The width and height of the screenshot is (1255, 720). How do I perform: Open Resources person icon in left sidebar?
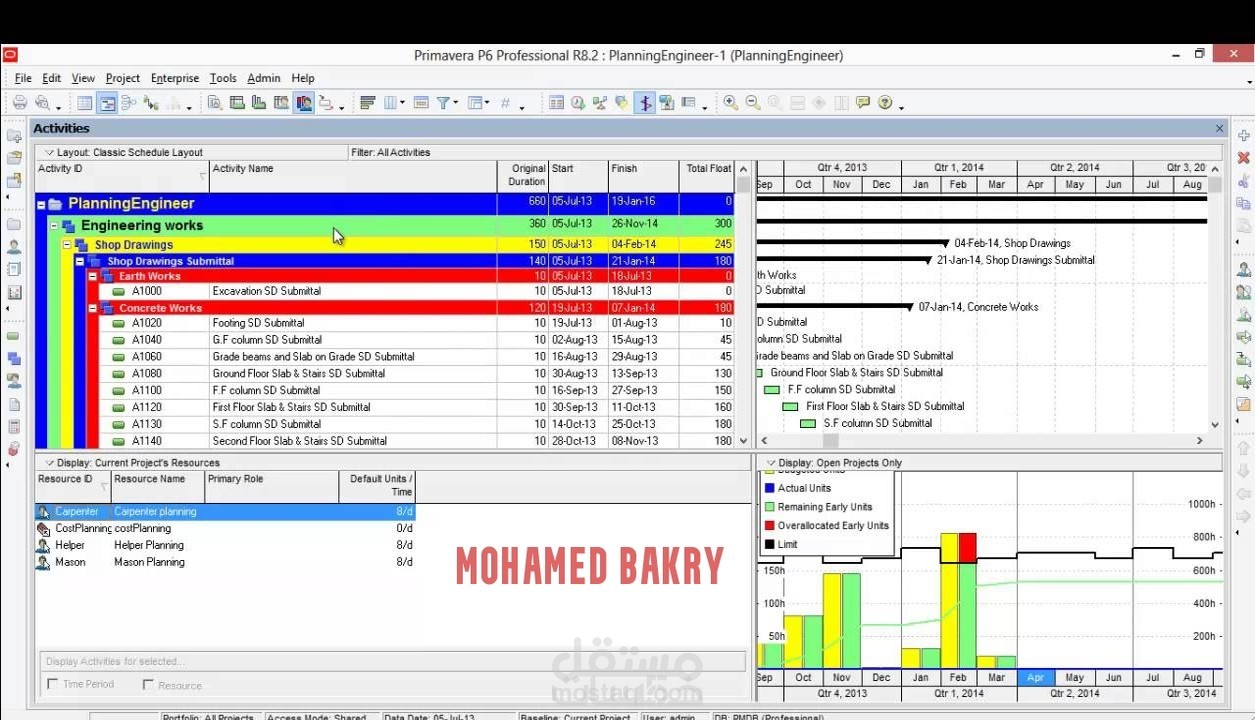[14, 247]
